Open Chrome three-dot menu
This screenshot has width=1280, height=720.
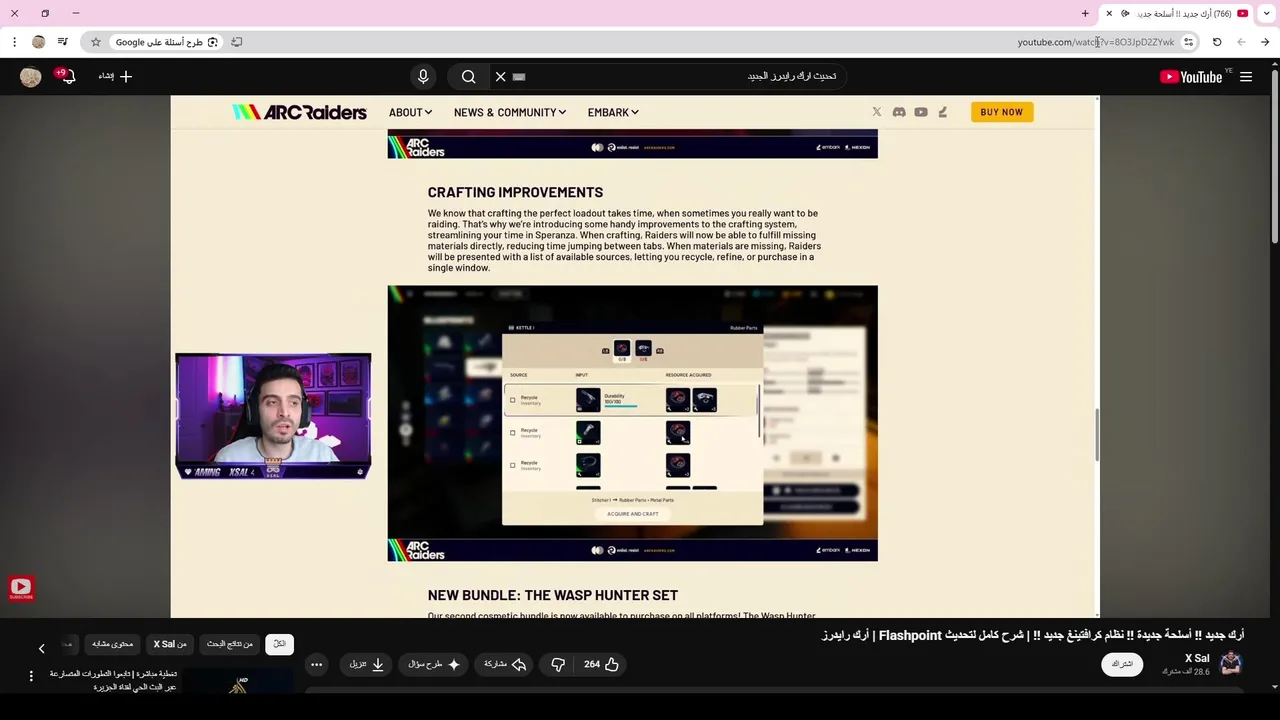click(x=14, y=42)
